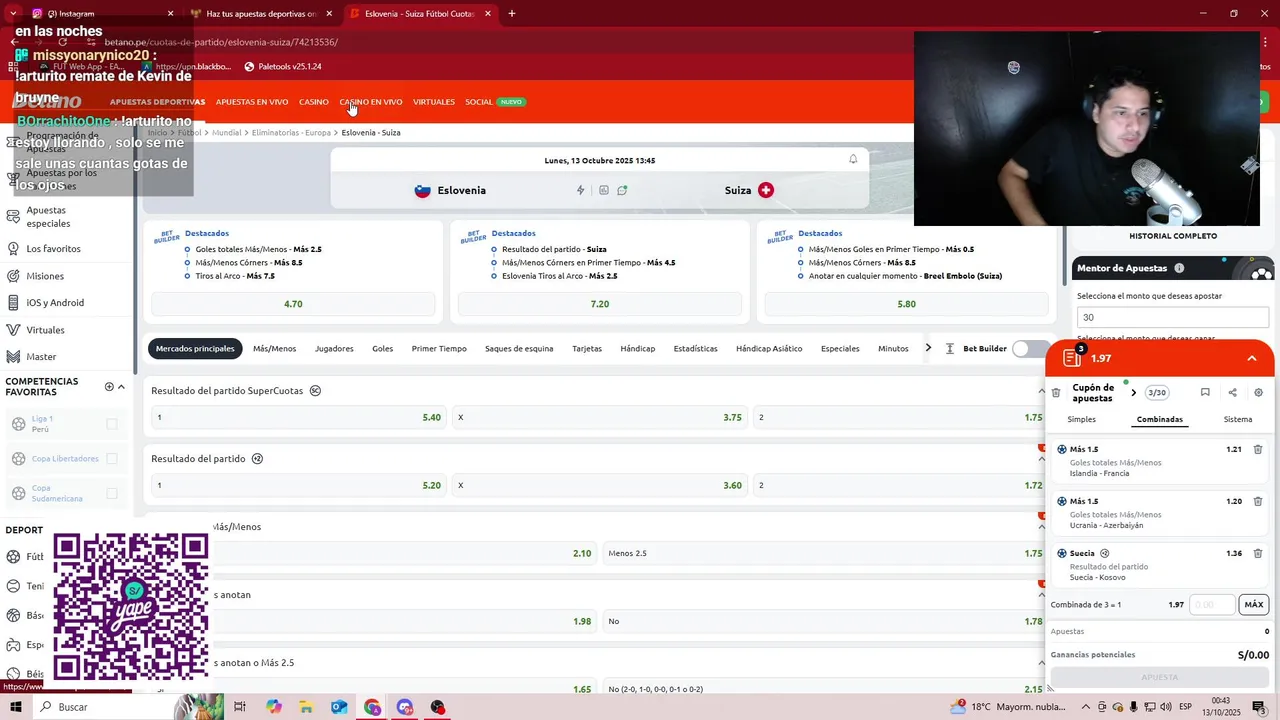
Task: Click the match notification bell icon
Action: 853,159
